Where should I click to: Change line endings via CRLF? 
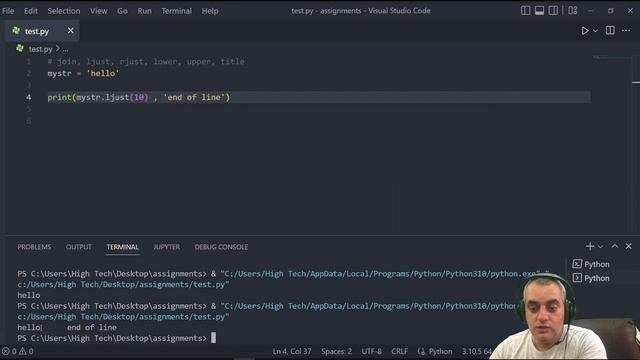[400, 351]
